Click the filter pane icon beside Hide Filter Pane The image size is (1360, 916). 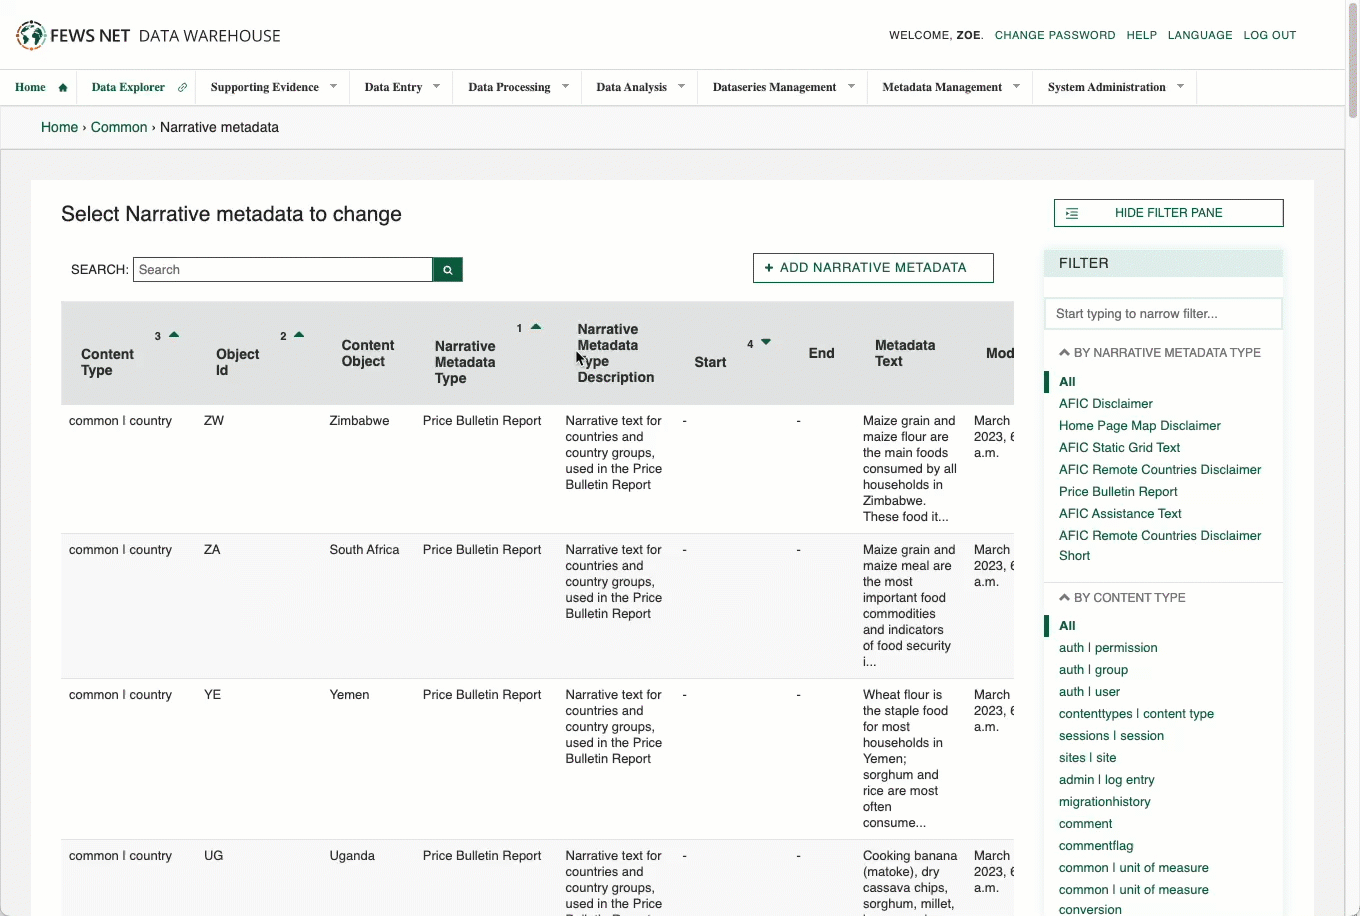click(x=1073, y=213)
